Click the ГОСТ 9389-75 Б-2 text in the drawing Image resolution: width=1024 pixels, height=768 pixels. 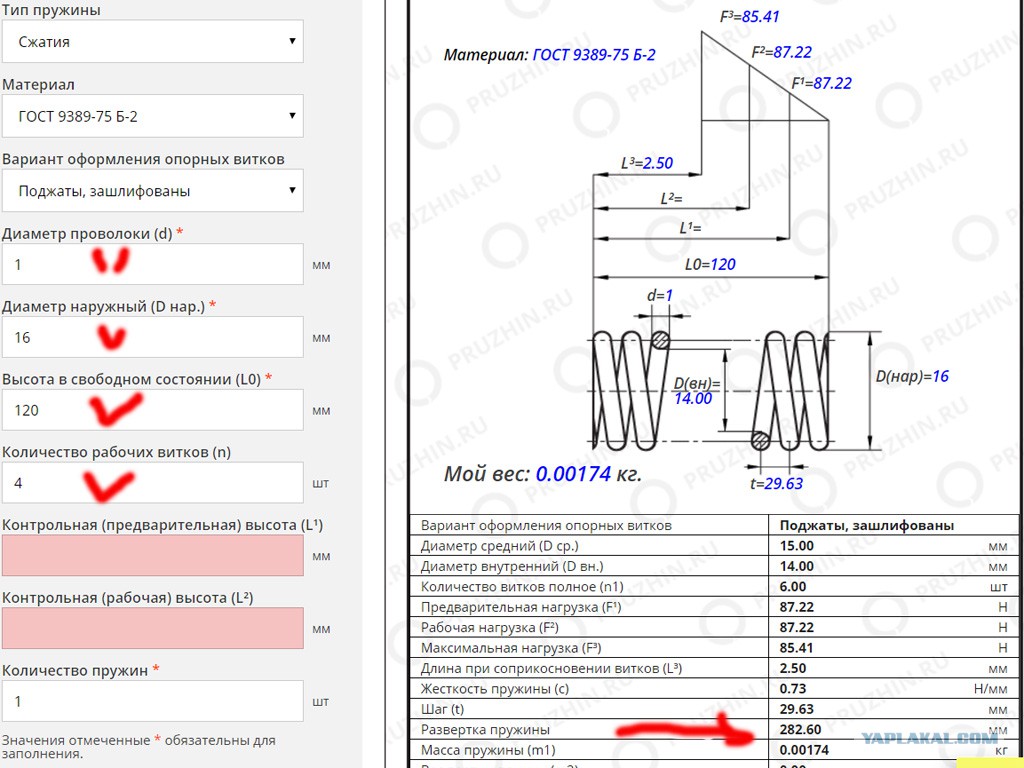[594, 55]
